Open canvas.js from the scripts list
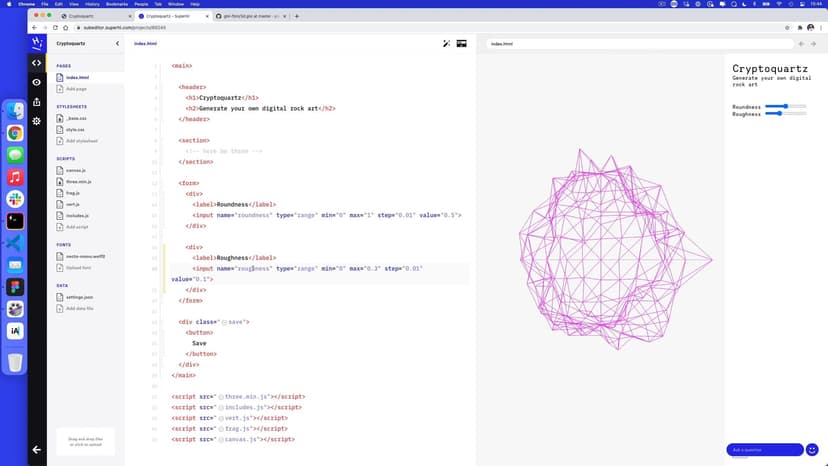The image size is (828, 466). [x=77, y=171]
